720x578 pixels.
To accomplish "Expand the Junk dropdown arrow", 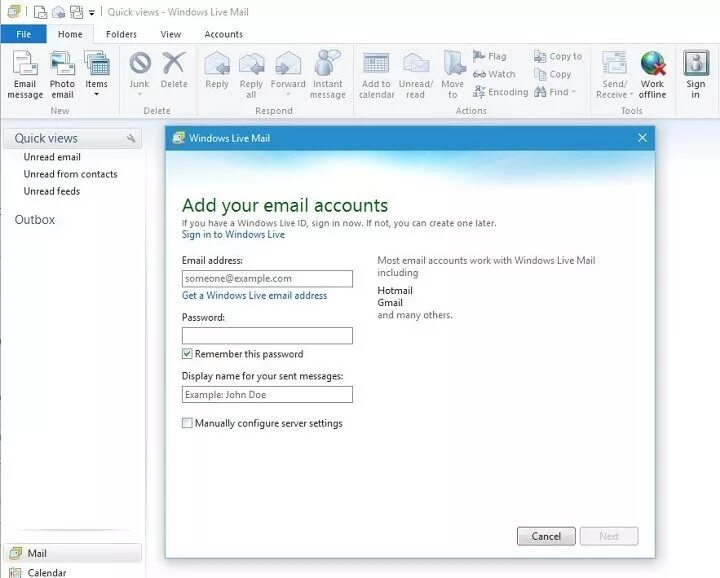I will (x=140, y=95).
